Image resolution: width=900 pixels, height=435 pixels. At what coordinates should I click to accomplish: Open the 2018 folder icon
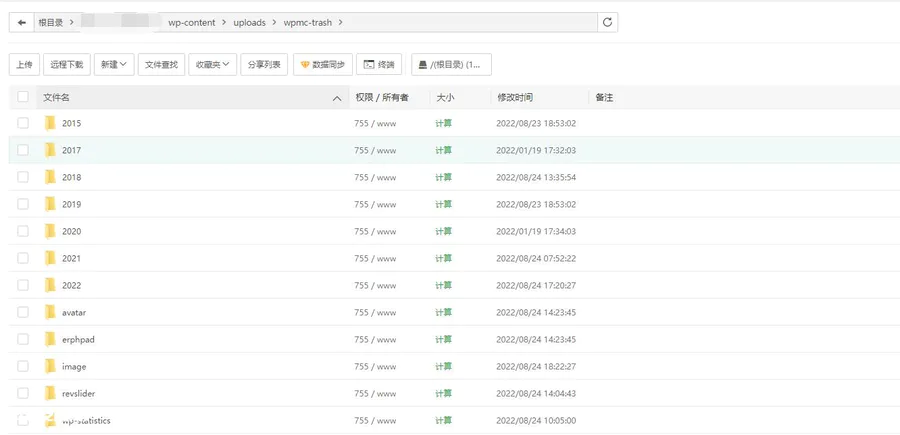[x=50, y=177]
